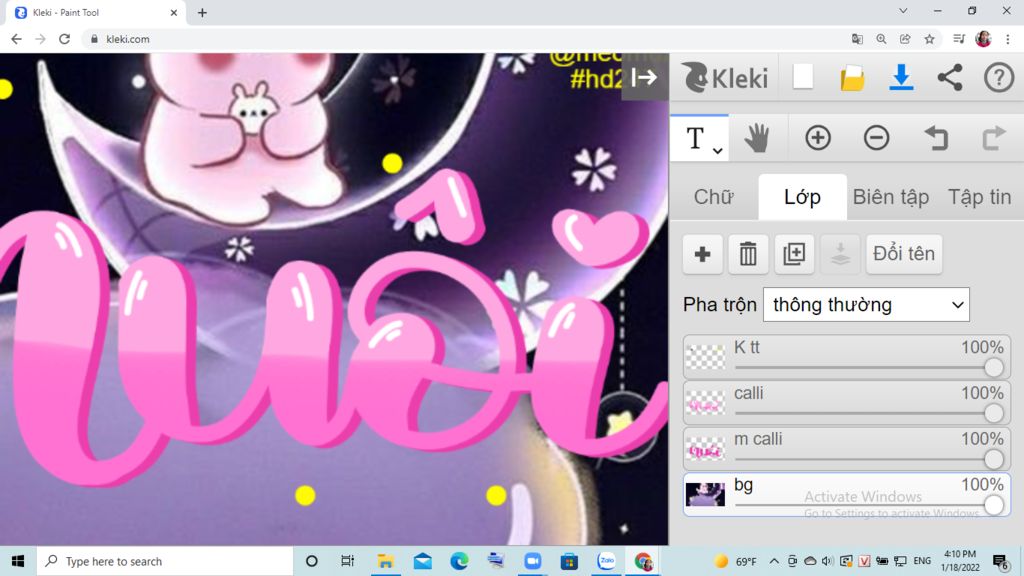Select the Hand pan tool
1024x576 pixels.
[758, 138]
